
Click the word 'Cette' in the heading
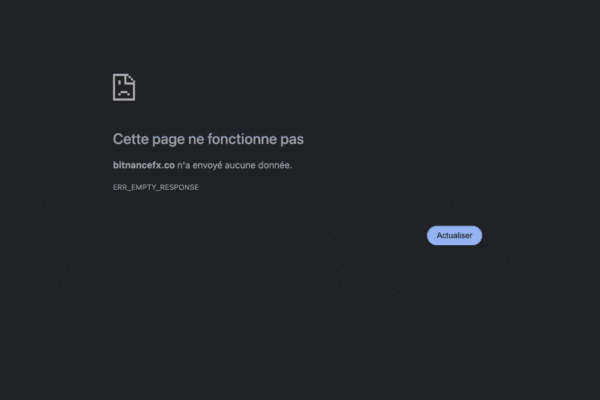[x=130, y=139]
